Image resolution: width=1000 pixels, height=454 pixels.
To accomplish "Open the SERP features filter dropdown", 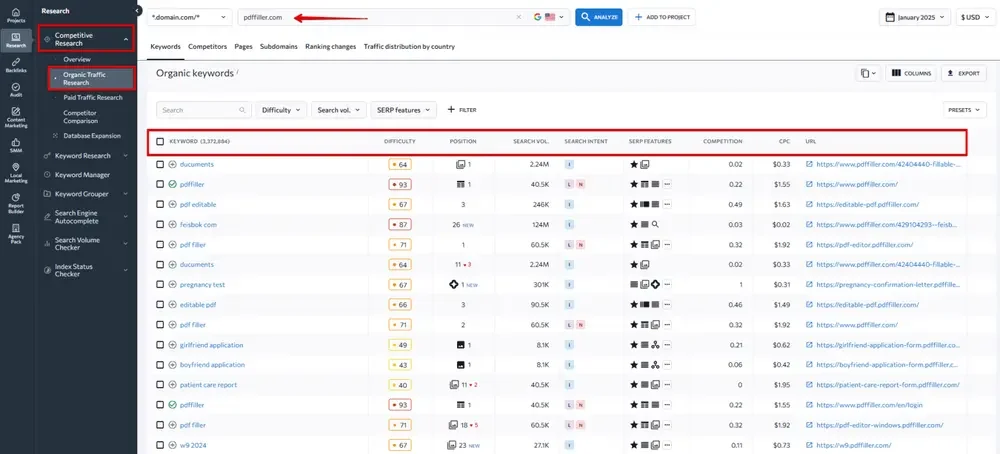I will pyautogui.click(x=404, y=110).
